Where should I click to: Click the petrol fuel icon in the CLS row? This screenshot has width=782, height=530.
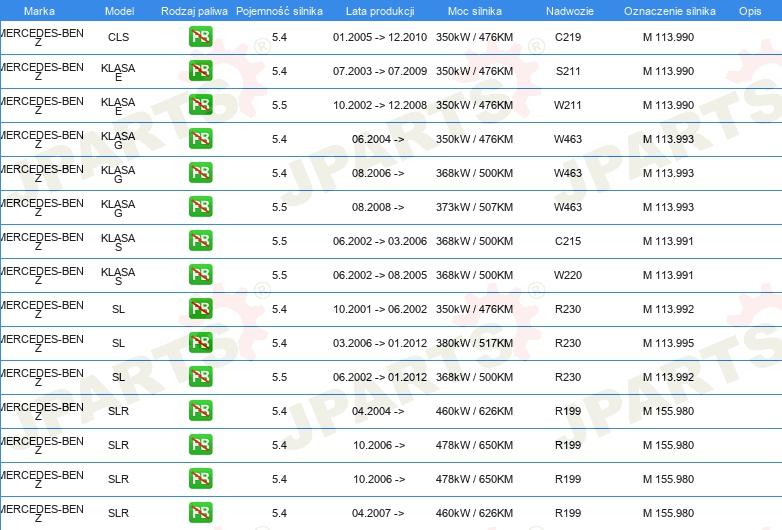200,36
